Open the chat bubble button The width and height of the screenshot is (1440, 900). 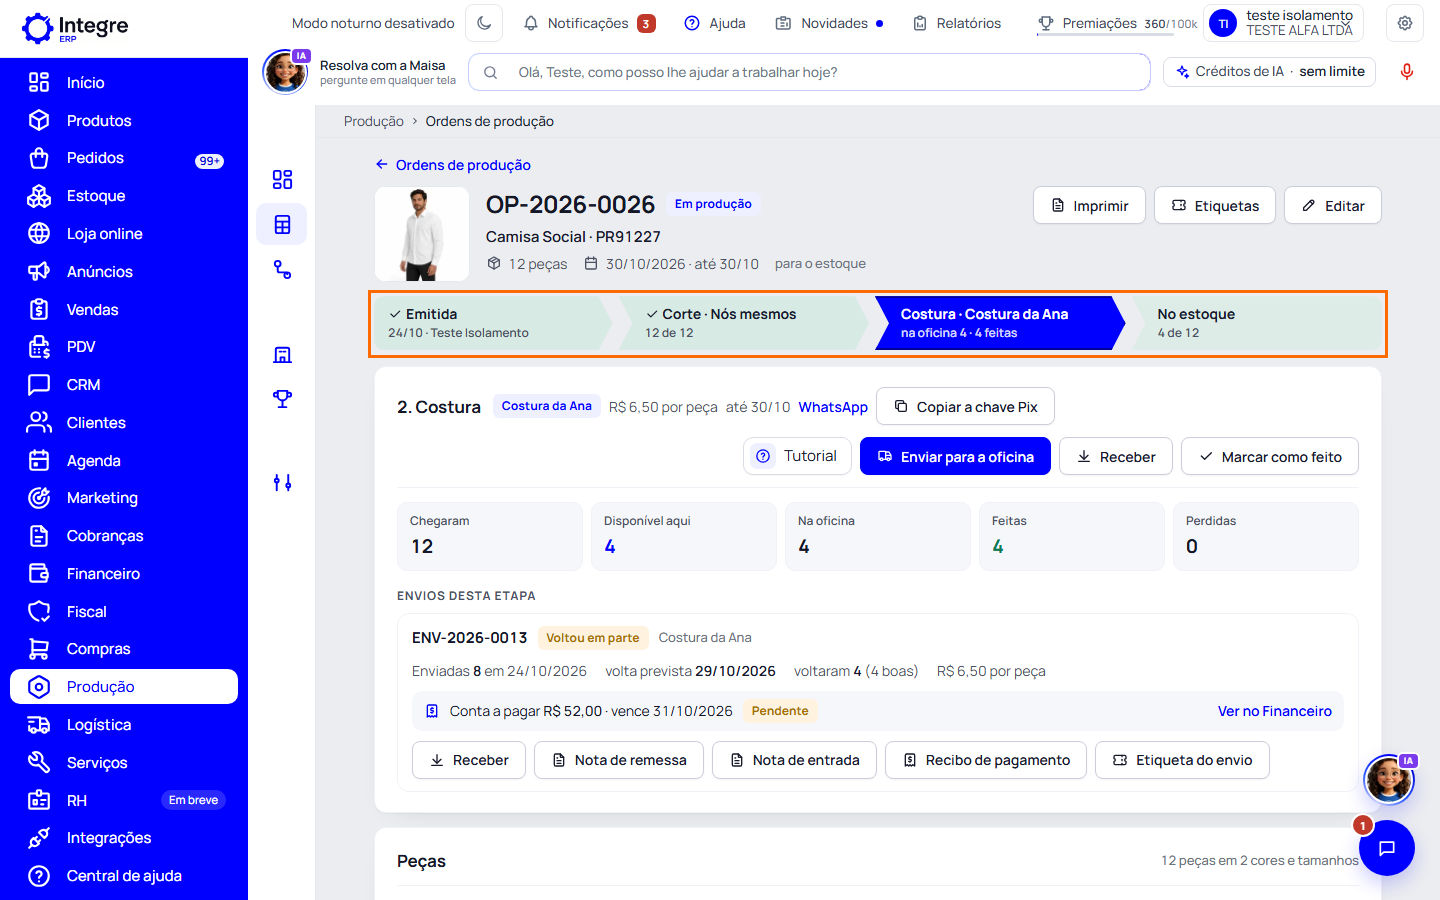point(1386,848)
